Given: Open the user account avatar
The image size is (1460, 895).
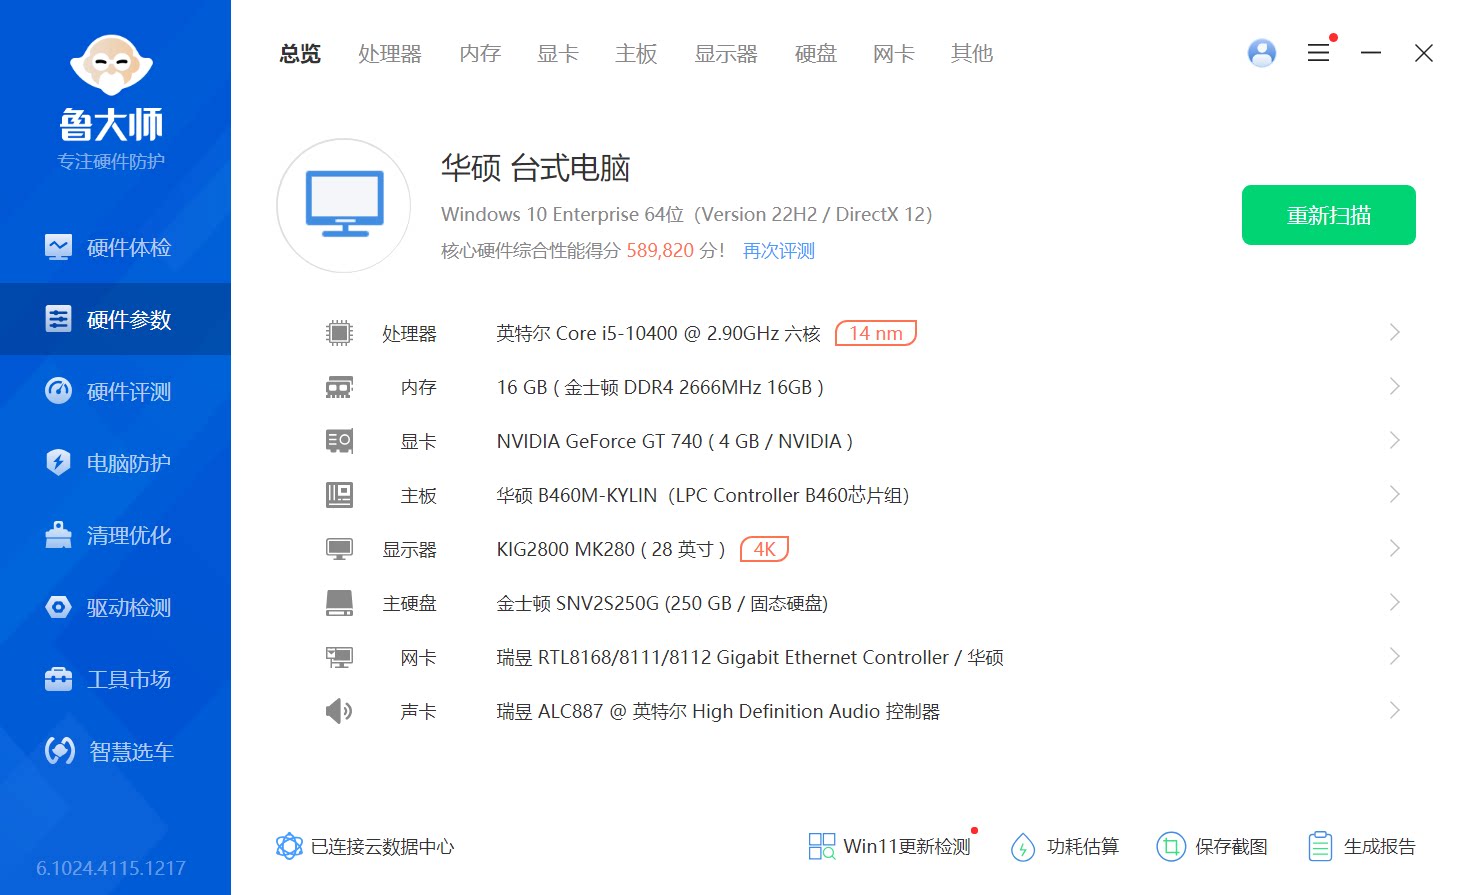Looking at the screenshot, I should pos(1262,53).
